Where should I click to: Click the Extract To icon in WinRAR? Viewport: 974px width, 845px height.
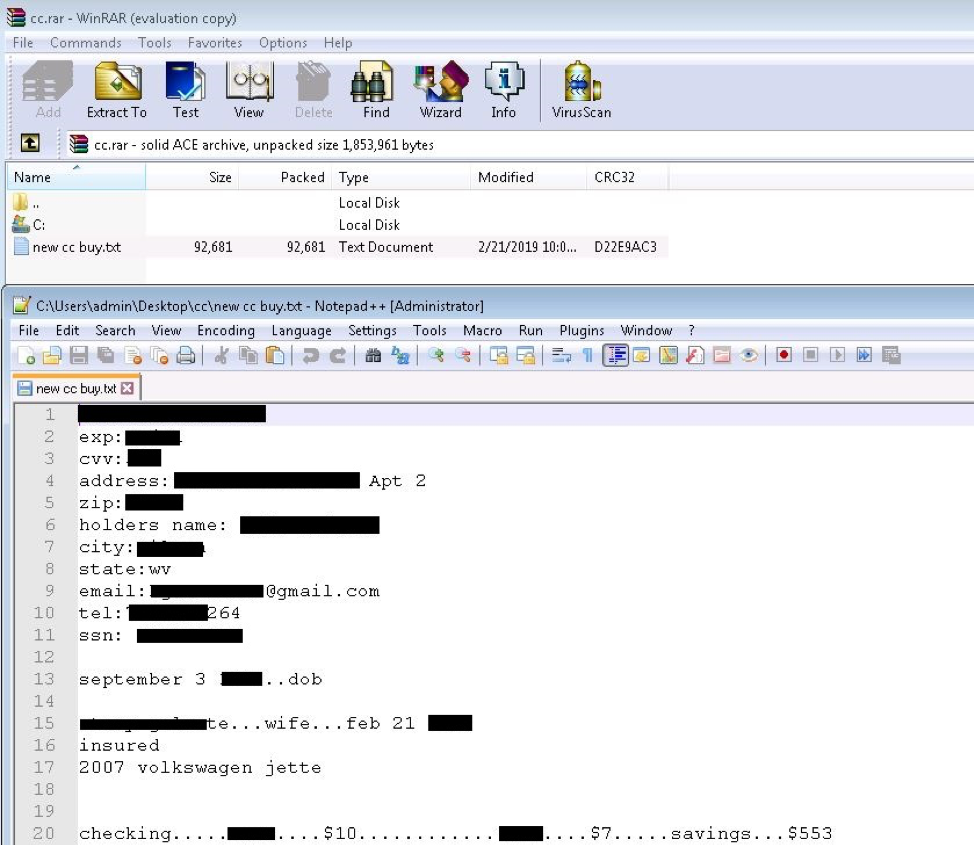[117, 90]
